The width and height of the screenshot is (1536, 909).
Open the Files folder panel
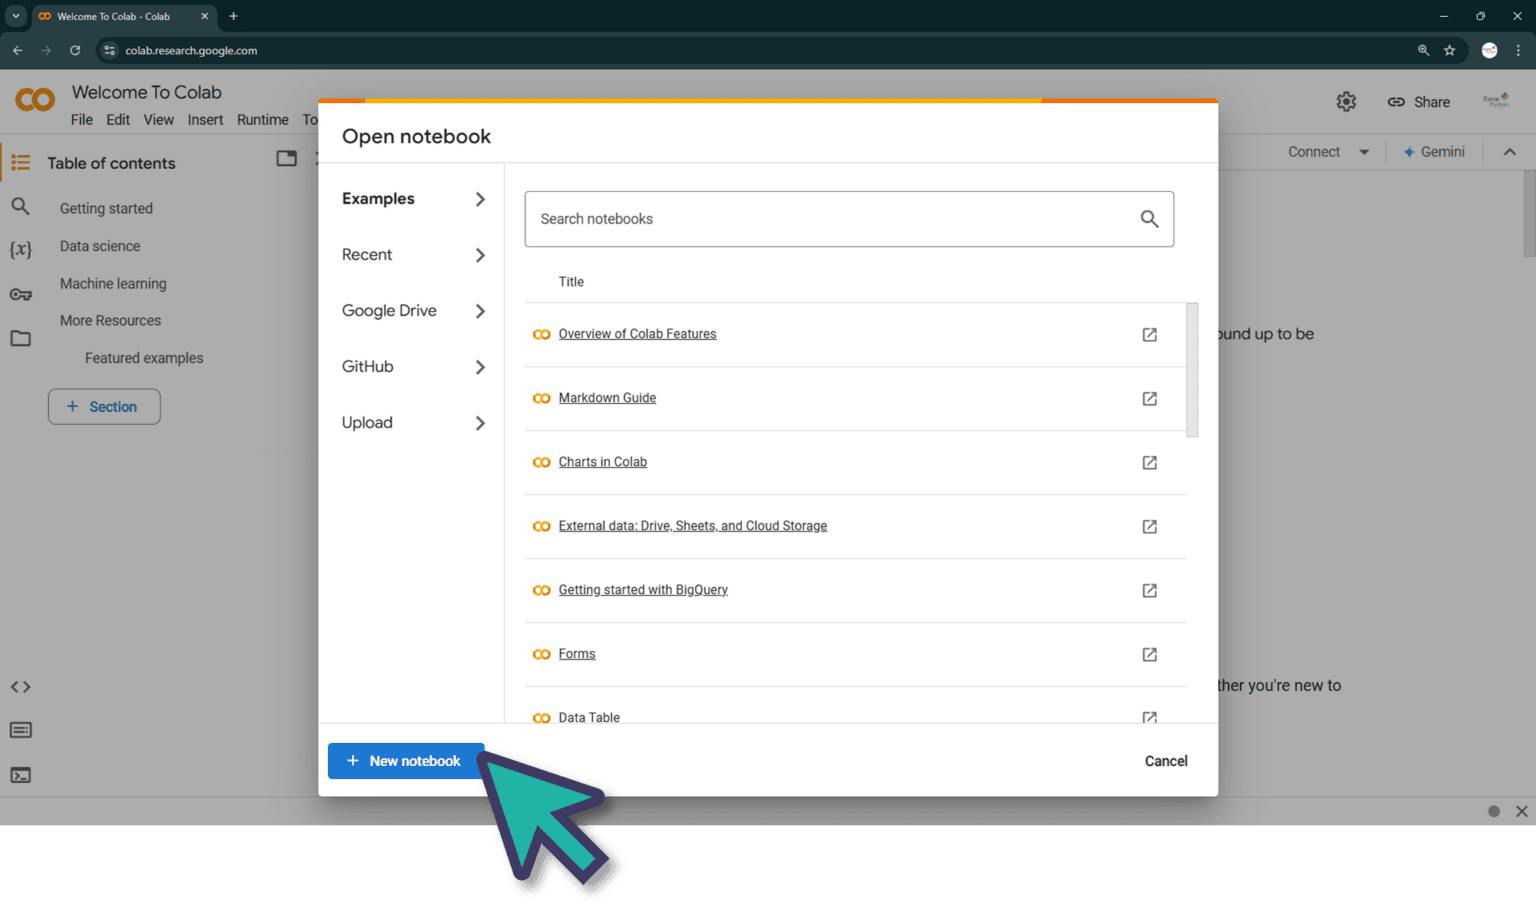pyautogui.click(x=20, y=339)
